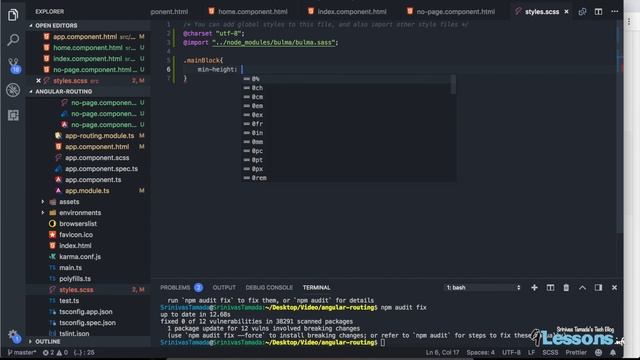
Task: Show errors and warnings count in status bar
Action: click(x=56, y=352)
